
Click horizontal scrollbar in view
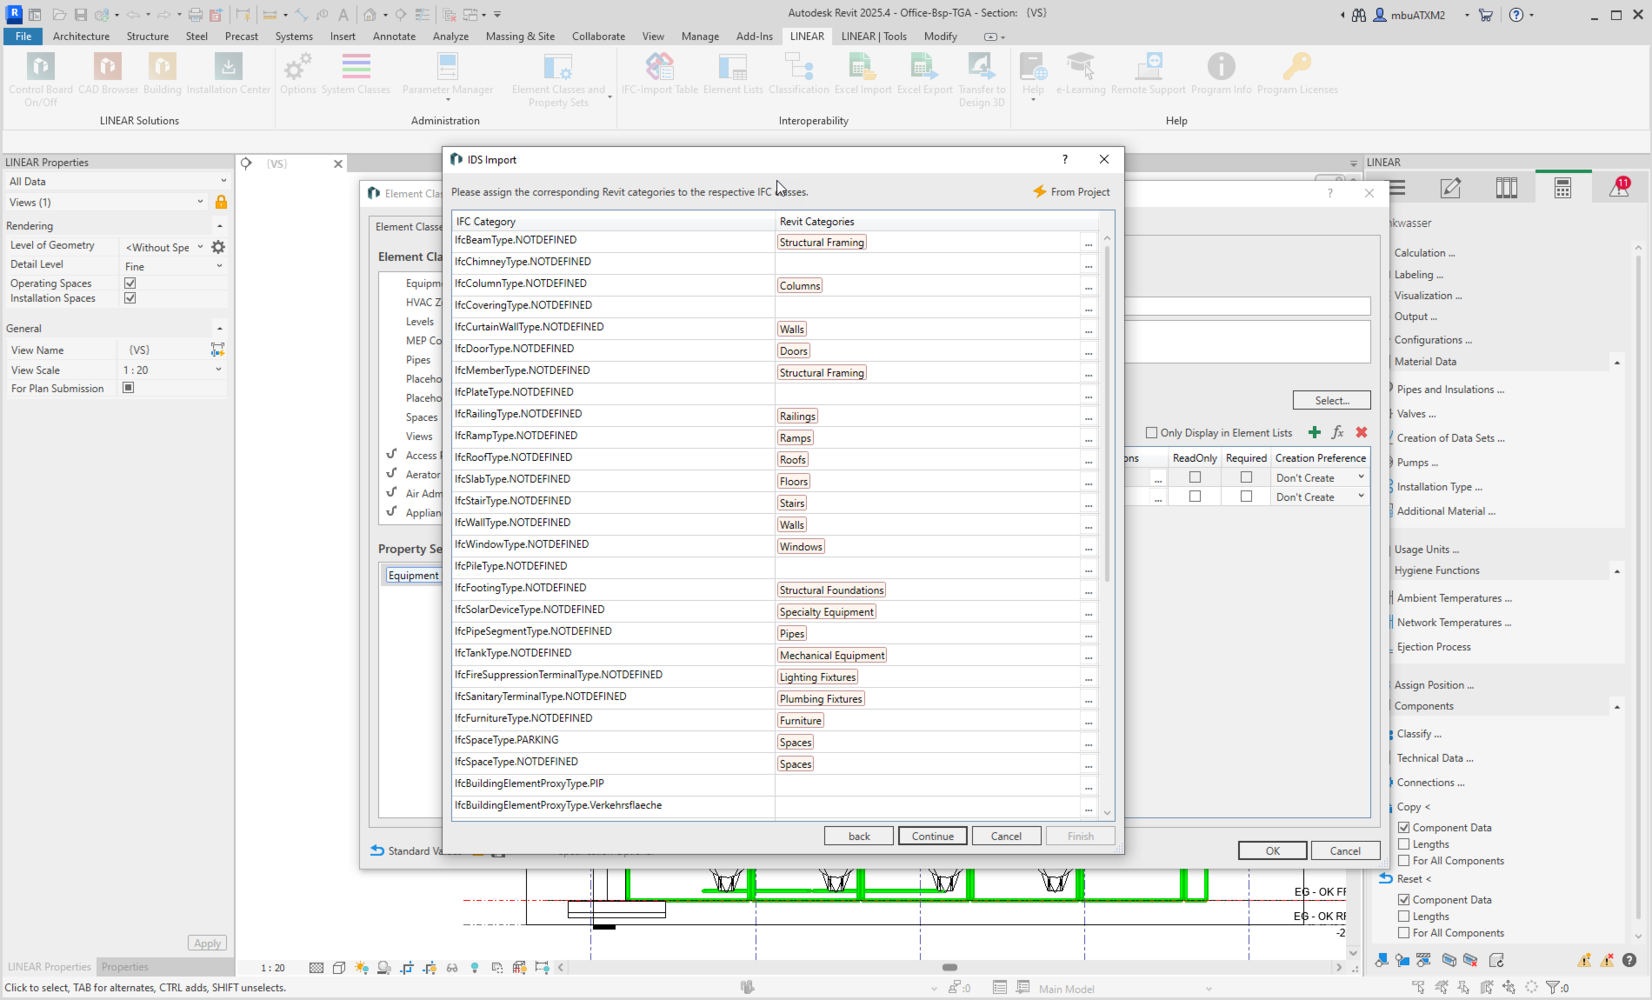[949, 967]
